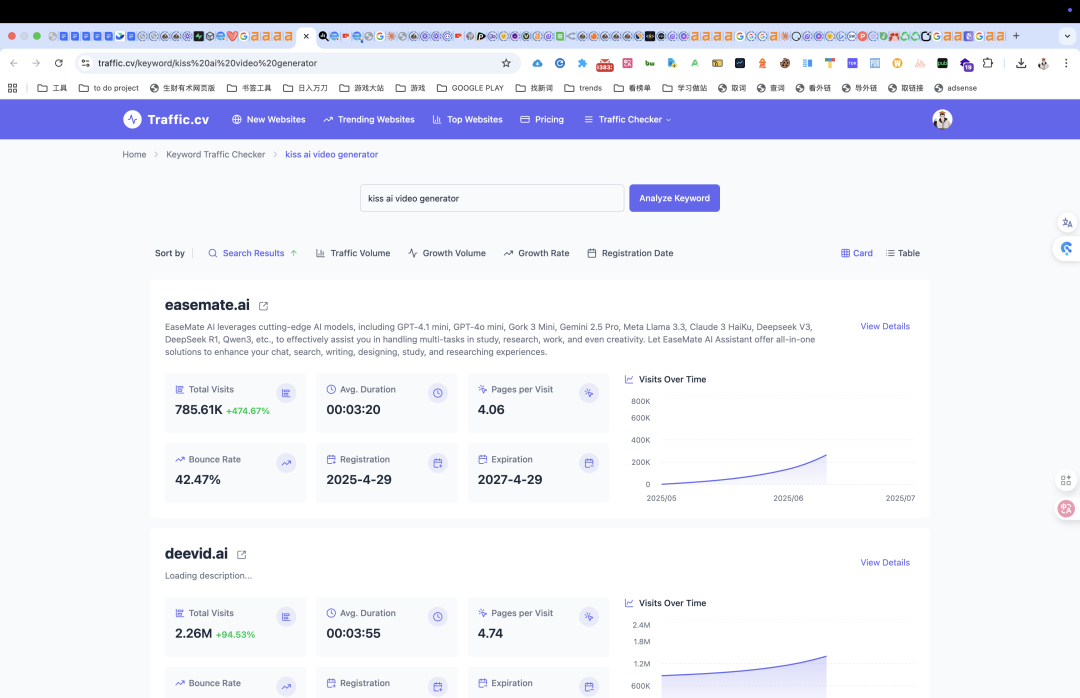Click the browser back arrow
1080x698 pixels.
coord(14,63)
